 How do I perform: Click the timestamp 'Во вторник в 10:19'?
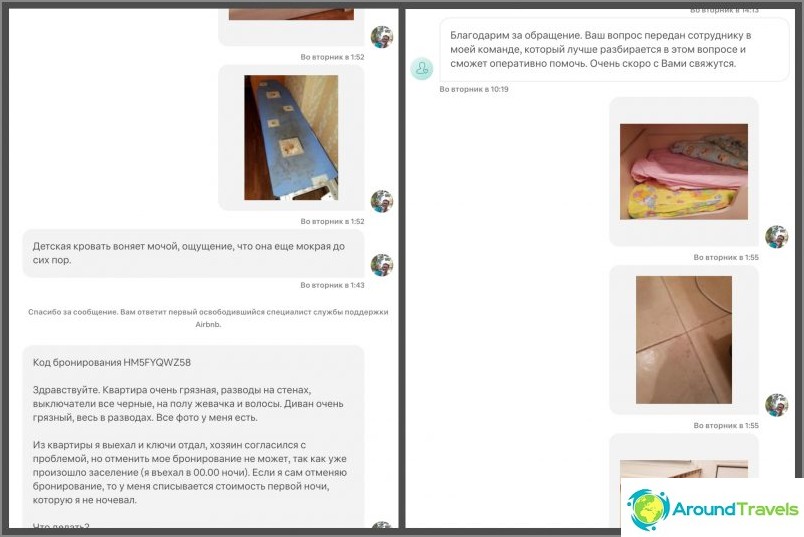tap(474, 89)
